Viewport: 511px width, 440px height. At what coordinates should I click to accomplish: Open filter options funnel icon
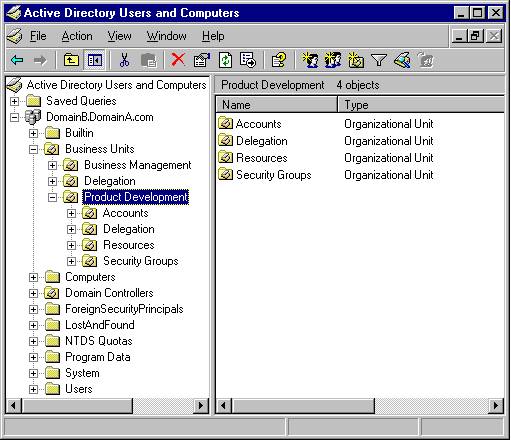pyautogui.click(x=379, y=60)
